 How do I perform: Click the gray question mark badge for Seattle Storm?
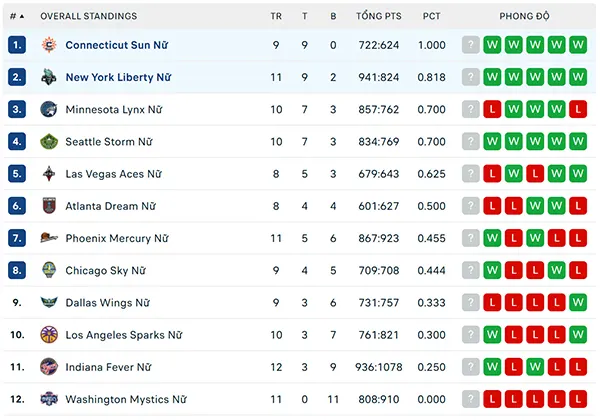pos(471,142)
